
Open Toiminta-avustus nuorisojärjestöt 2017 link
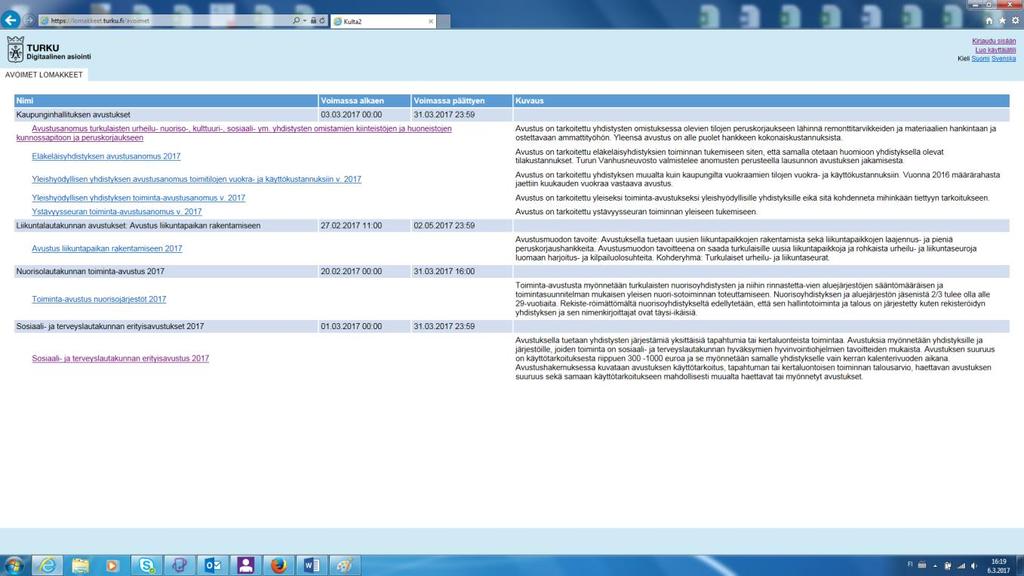click(99, 299)
